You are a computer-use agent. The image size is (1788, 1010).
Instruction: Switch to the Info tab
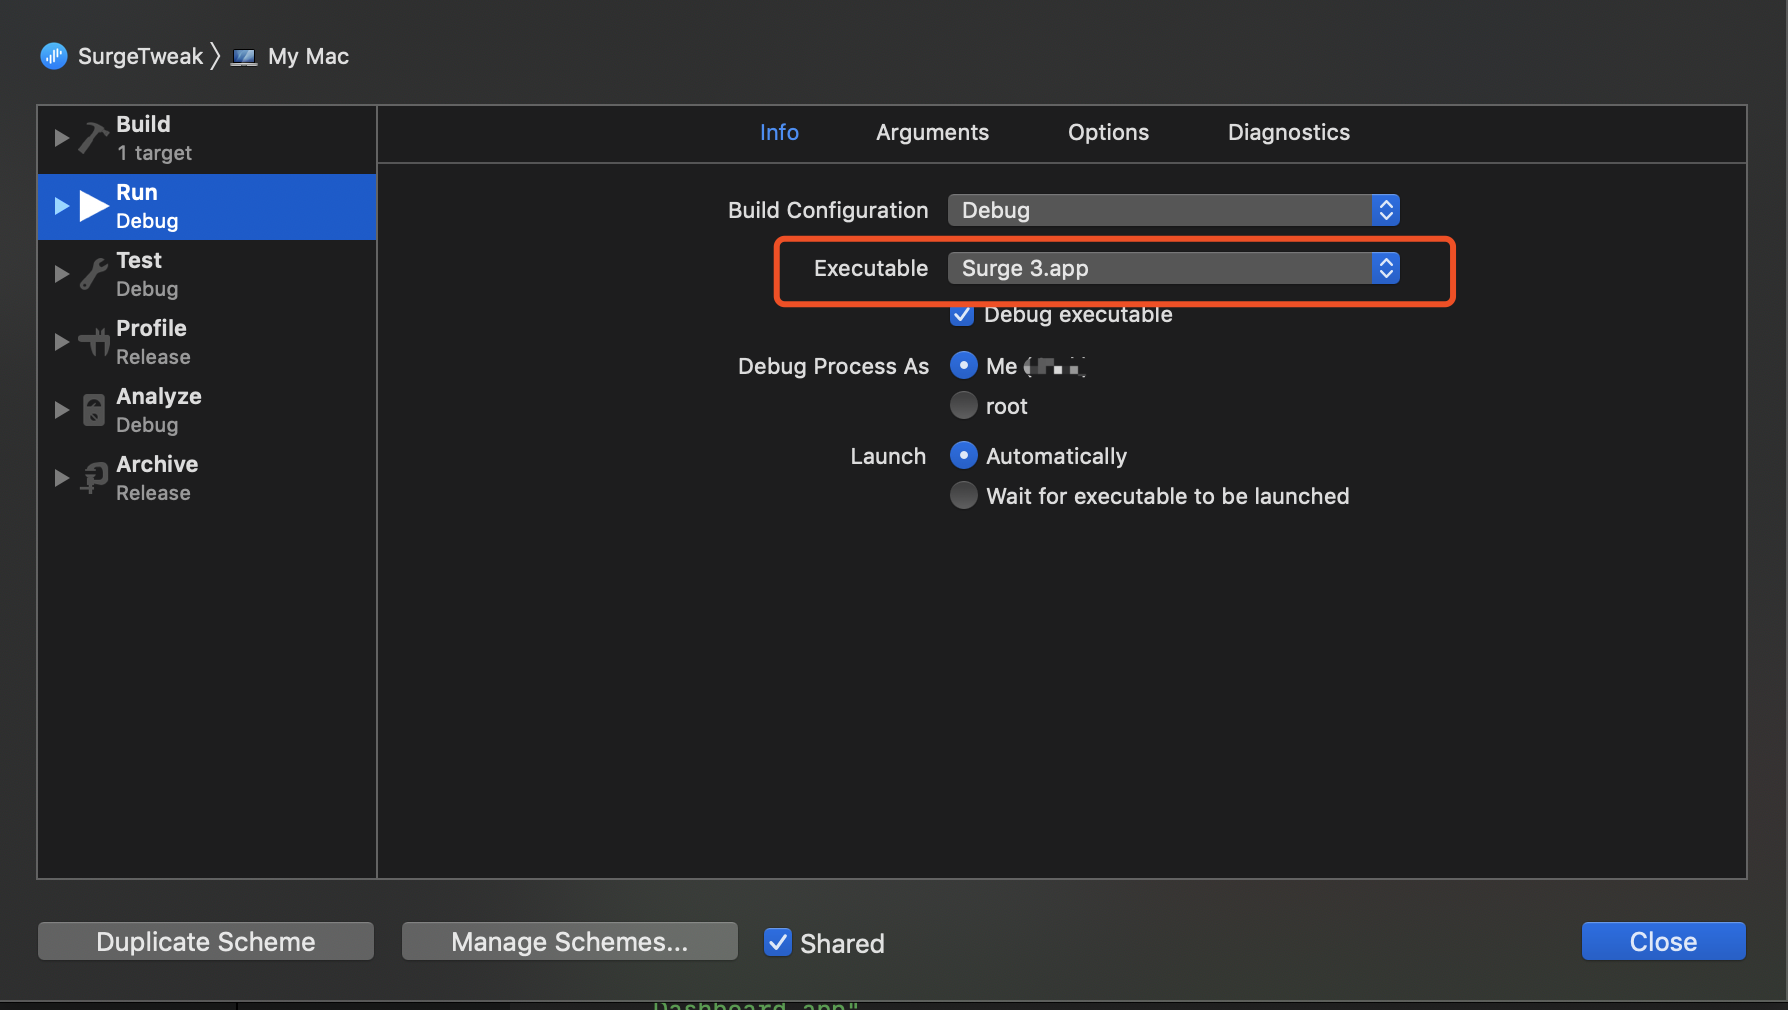779,132
